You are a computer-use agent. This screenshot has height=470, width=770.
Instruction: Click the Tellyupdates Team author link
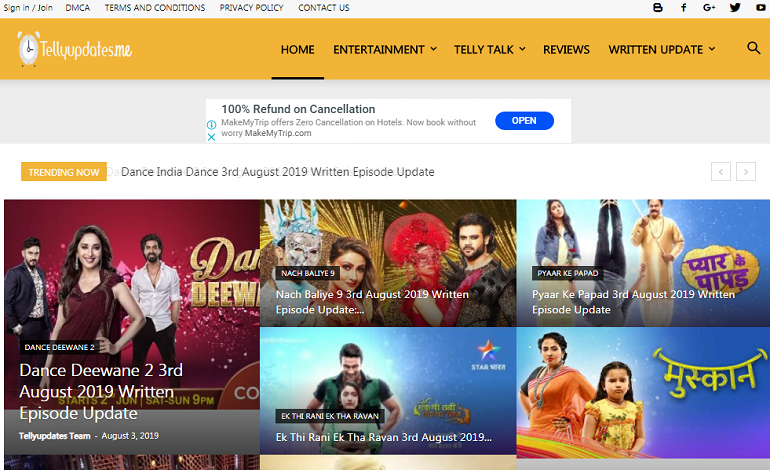[55, 436]
